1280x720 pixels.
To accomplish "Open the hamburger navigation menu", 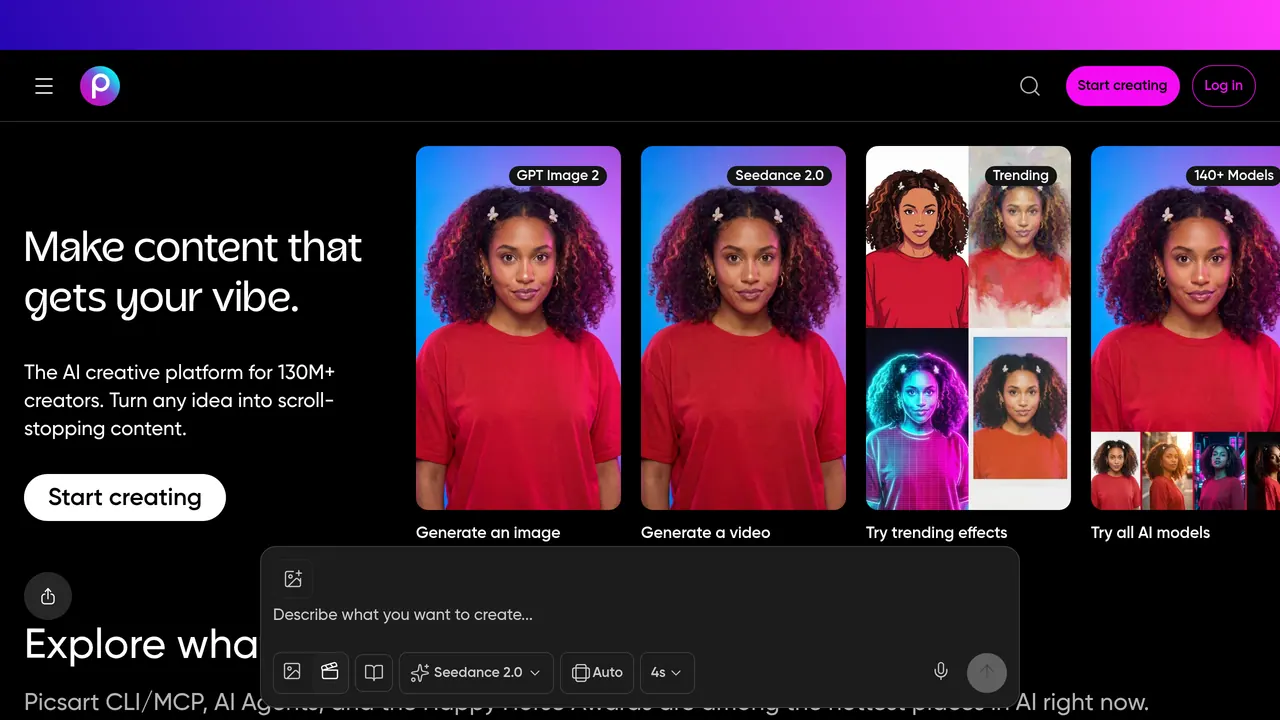I will pyautogui.click(x=44, y=87).
